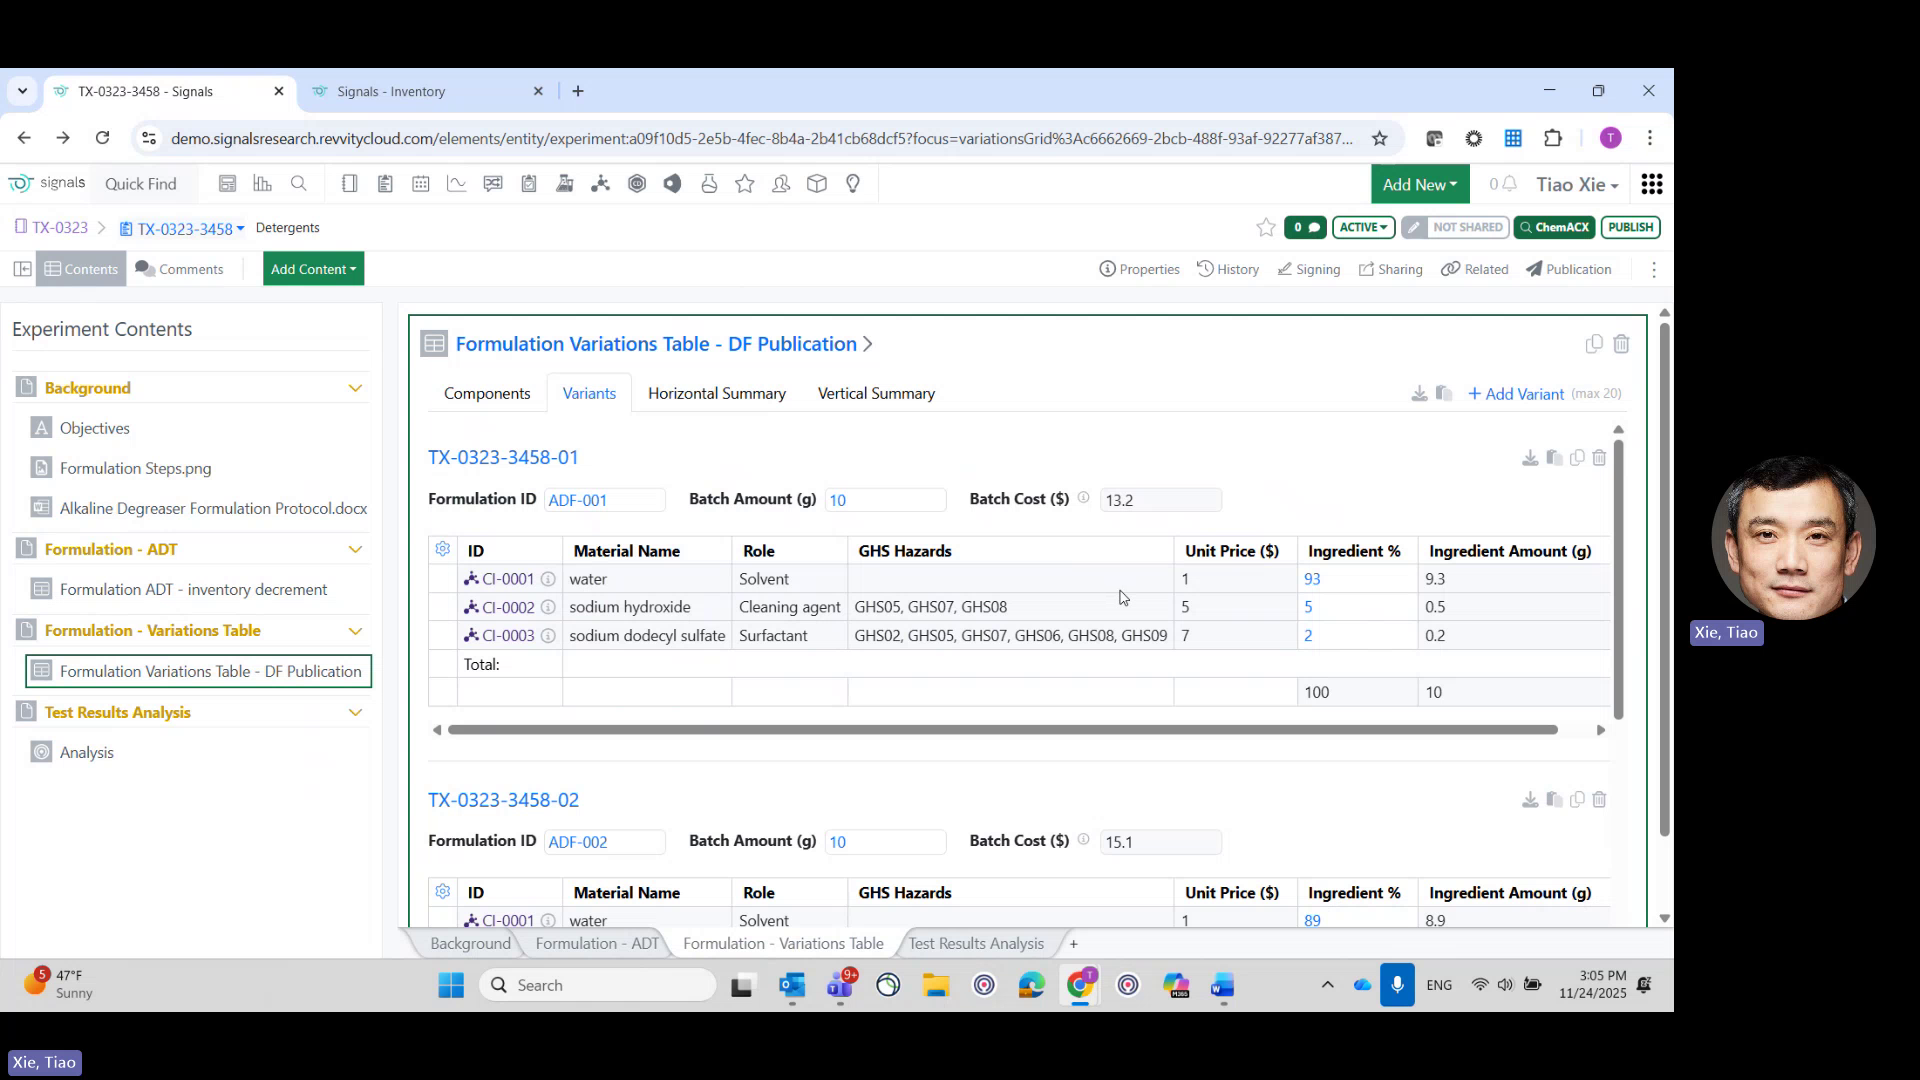Star the experiment TX-0323-3458
This screenshot has height=1080, width=1920.
(x=1265, y=227)
